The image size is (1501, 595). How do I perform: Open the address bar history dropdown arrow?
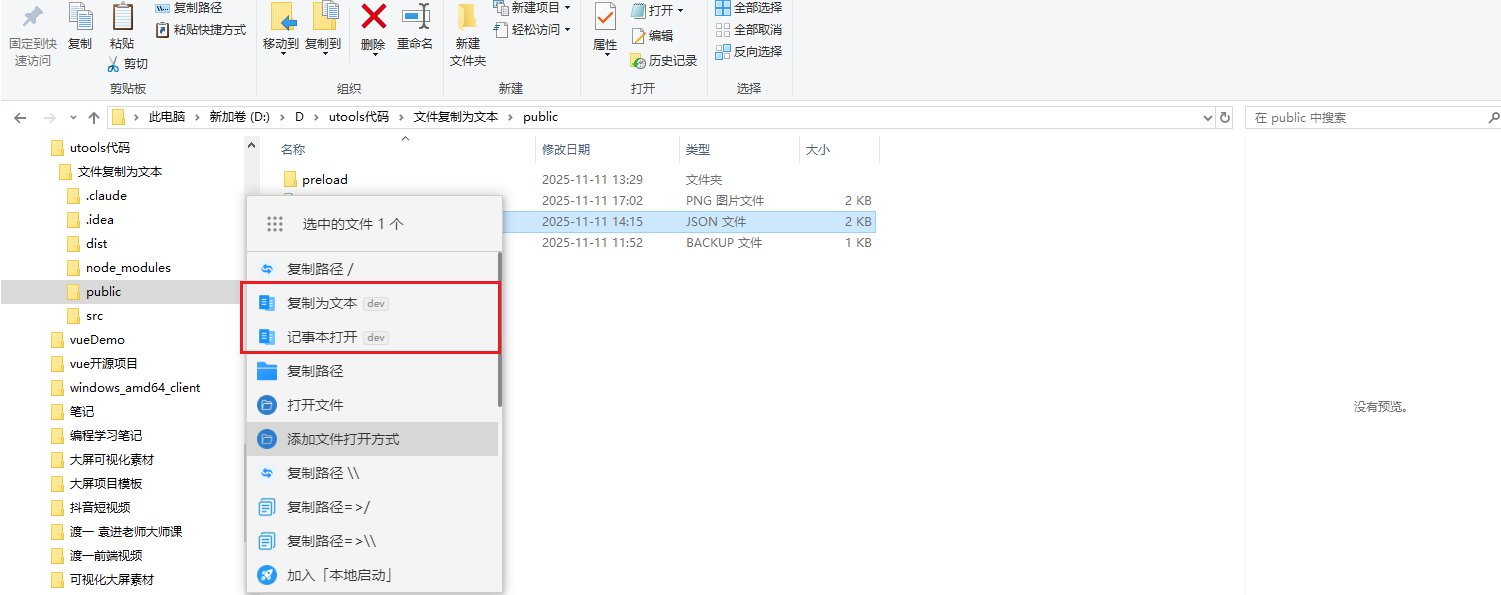pyautogui.click(x=1207, y=118)
